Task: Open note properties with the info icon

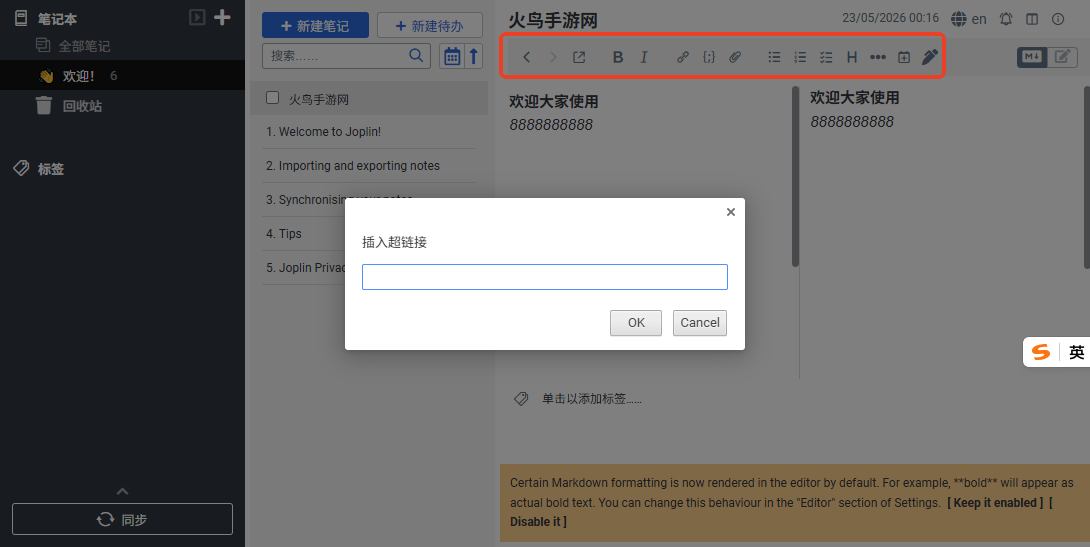Action: point(1058,19)
